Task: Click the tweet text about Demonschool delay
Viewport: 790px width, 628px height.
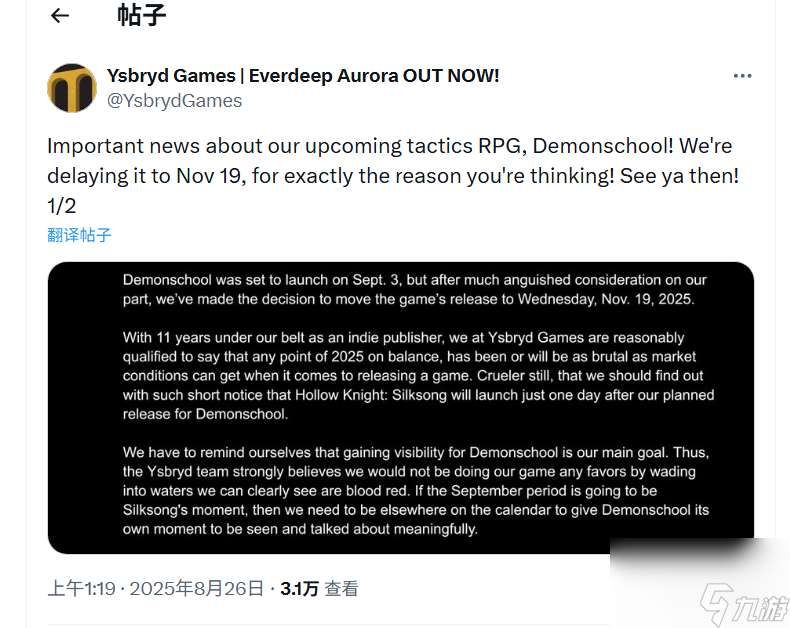Action: (x=393, y=161)
